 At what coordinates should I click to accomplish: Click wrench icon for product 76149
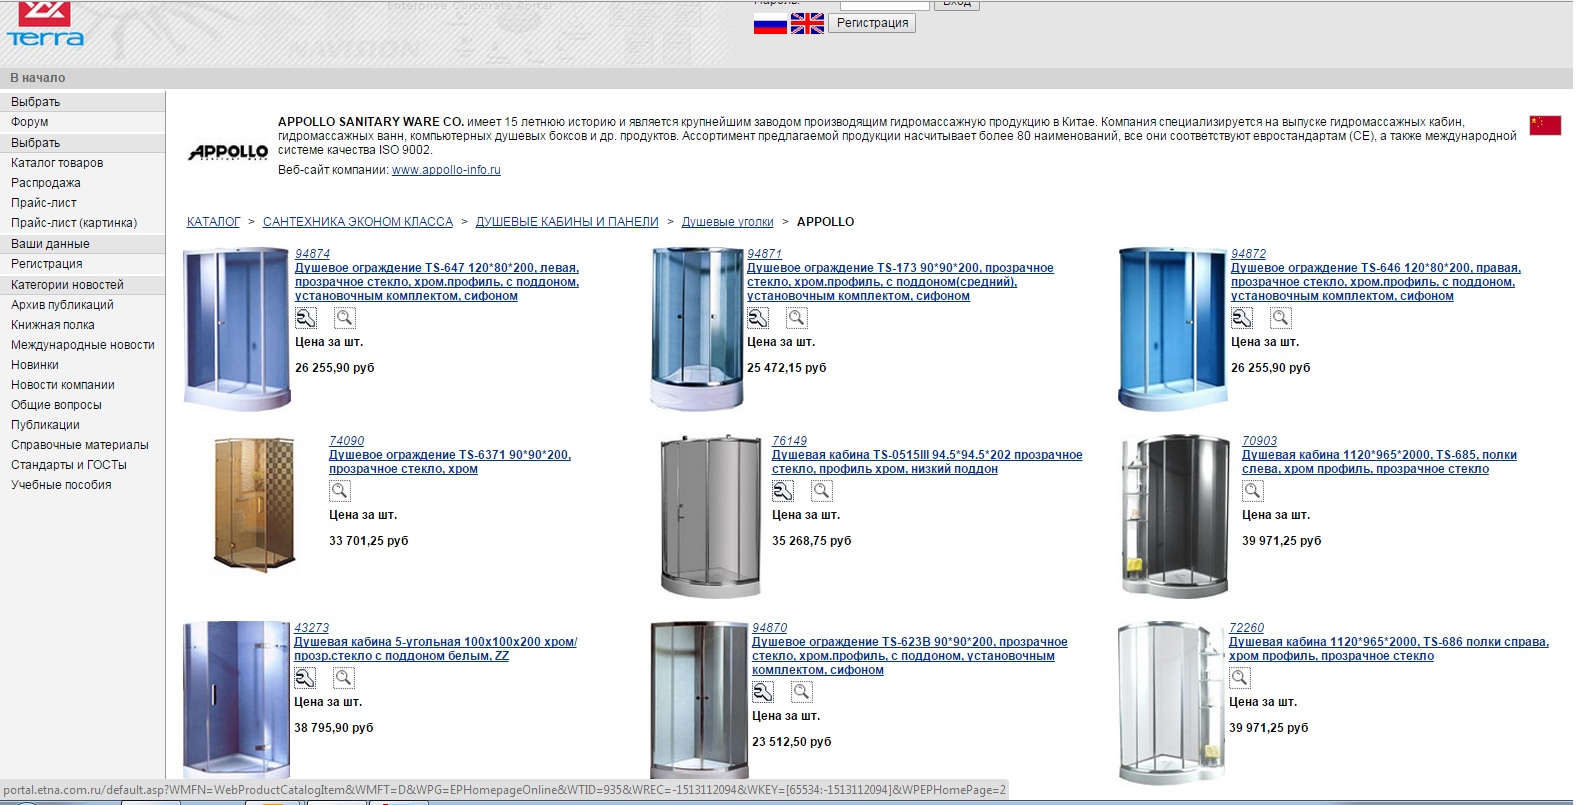tap(783, 491)
